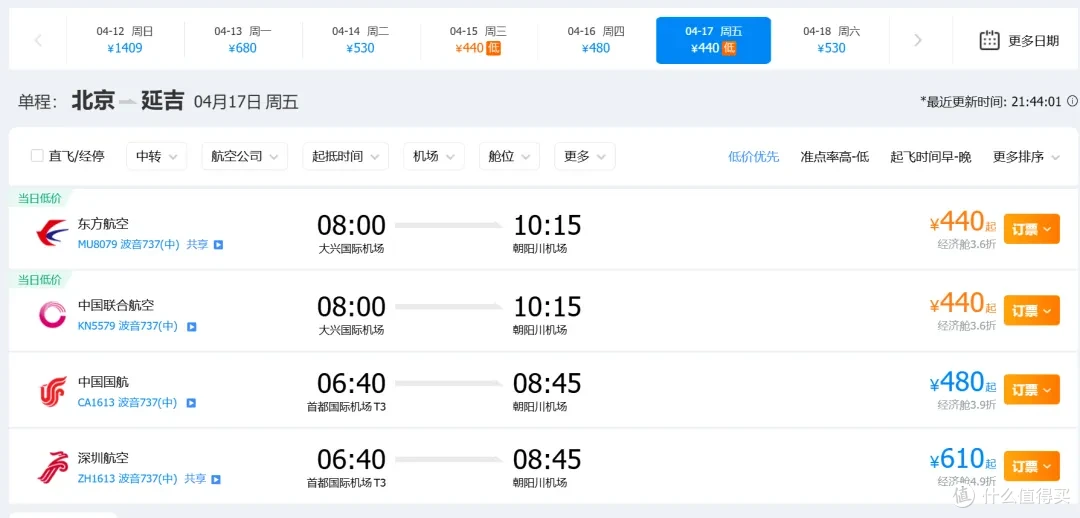The height and width of the screenshot is (518, 1080).
Task: Click the 更多日期 link
Action: [x=1033, y=41]
